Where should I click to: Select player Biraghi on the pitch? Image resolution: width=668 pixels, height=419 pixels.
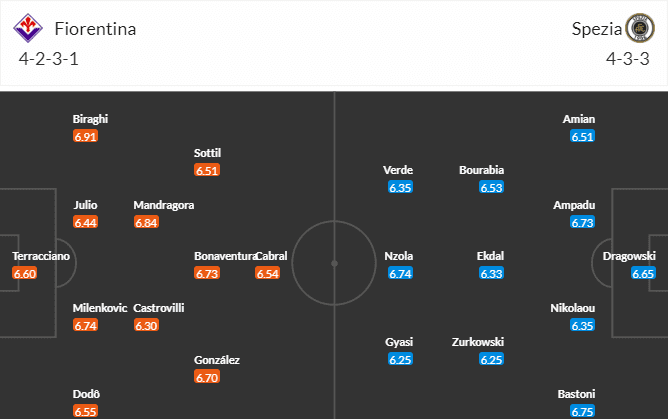(x=90, y=119)
